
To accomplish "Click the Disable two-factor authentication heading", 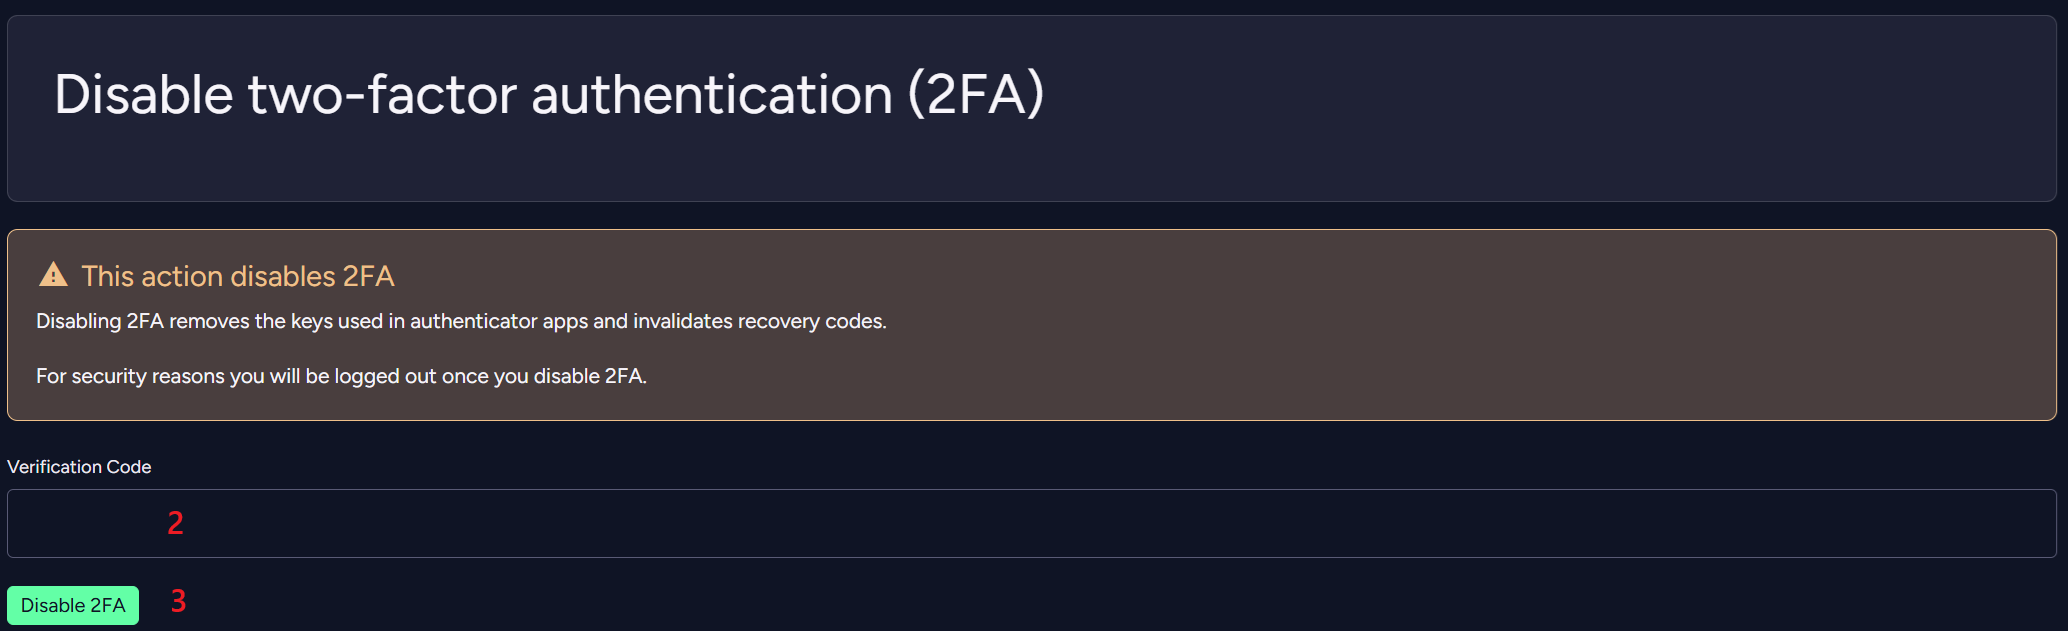I will coord(551,95).
